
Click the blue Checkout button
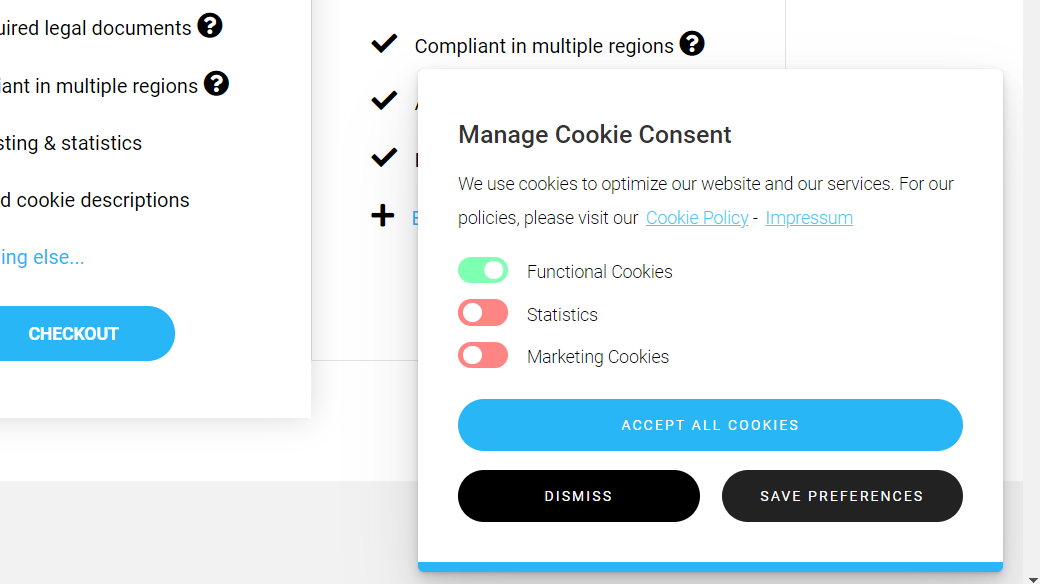(75, 334)
